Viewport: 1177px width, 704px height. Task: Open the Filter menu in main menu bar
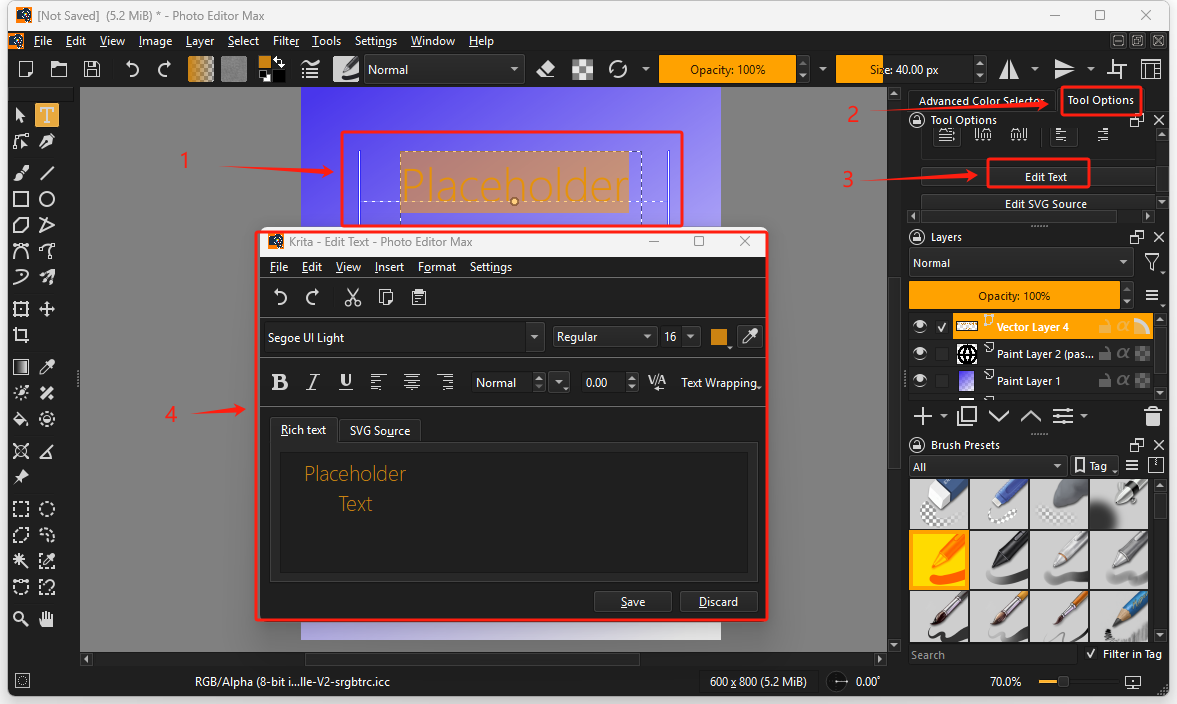click(x=286, y=41)
